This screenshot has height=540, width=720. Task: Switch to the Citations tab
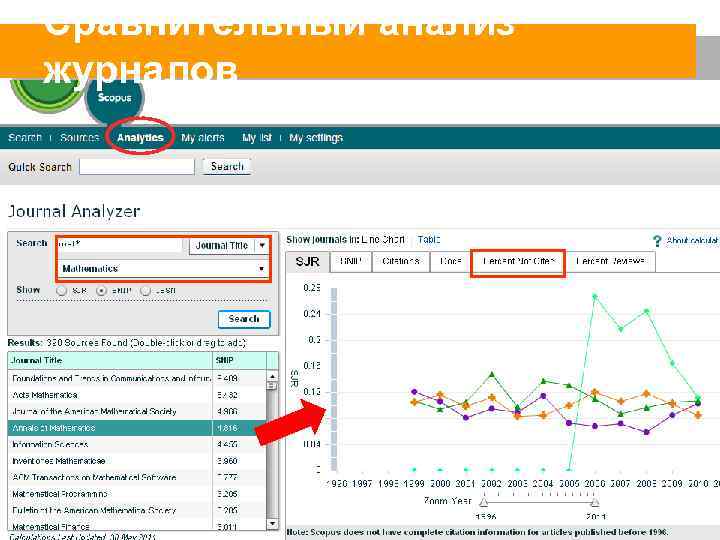click(x=401, y=262)
